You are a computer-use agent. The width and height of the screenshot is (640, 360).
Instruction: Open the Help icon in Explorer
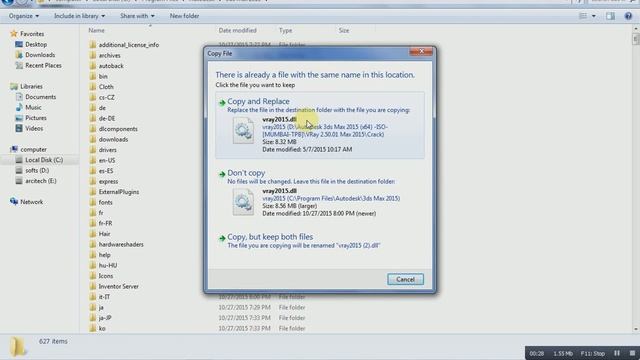[628, 16]
